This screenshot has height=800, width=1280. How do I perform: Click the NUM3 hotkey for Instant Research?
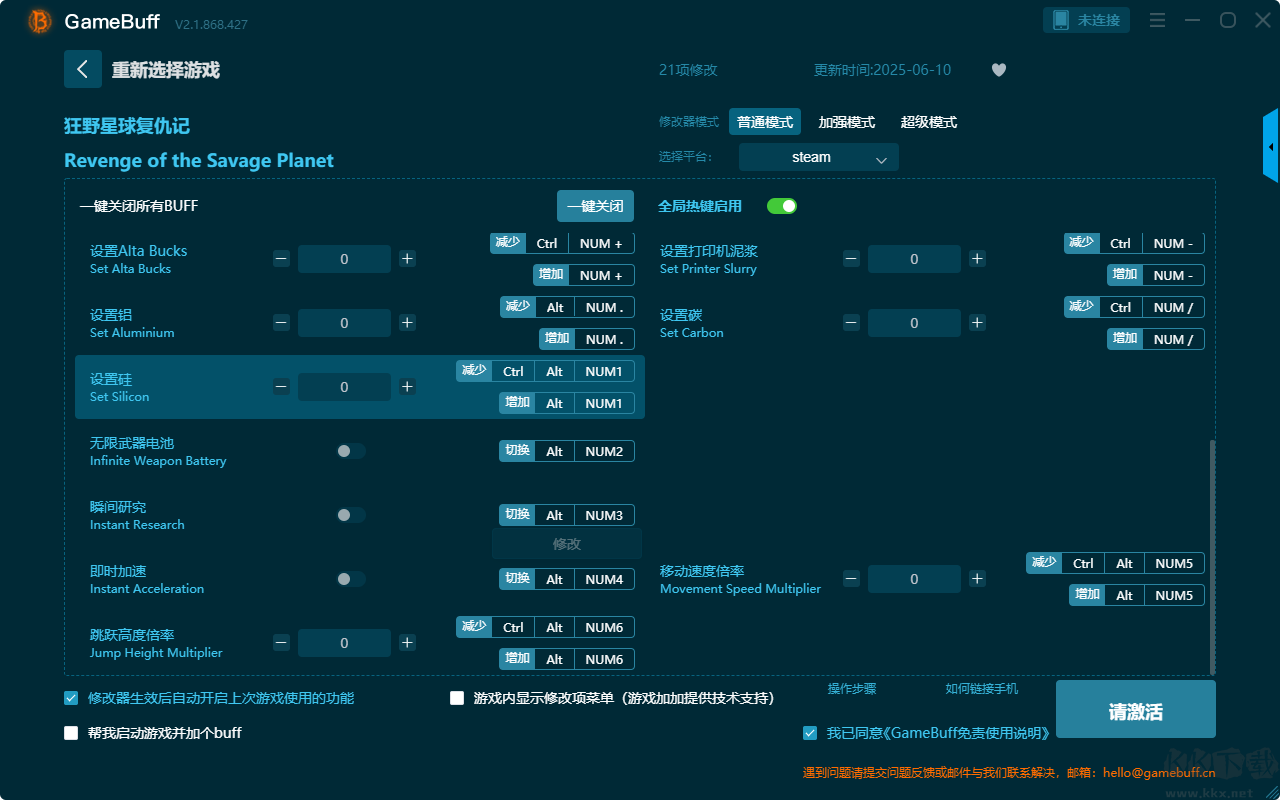(604, 515)
